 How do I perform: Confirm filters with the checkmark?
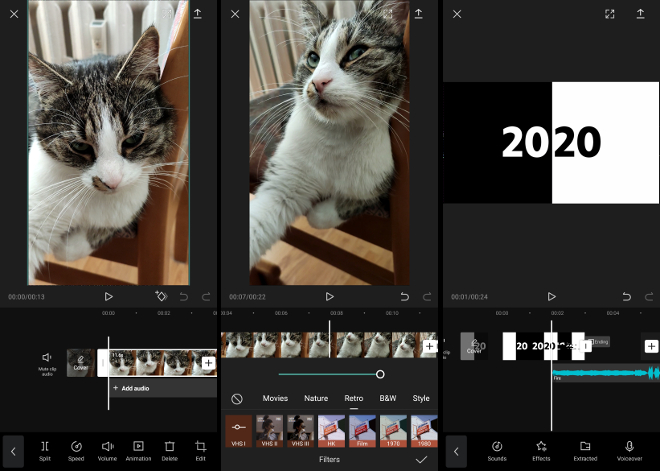[x=421, y=459]
